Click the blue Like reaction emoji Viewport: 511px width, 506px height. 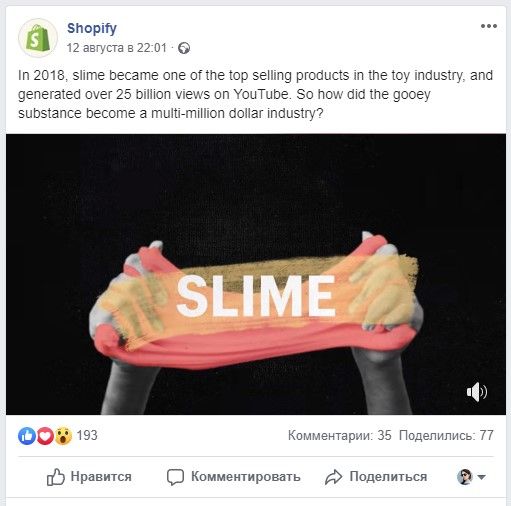tap(27, 436)
